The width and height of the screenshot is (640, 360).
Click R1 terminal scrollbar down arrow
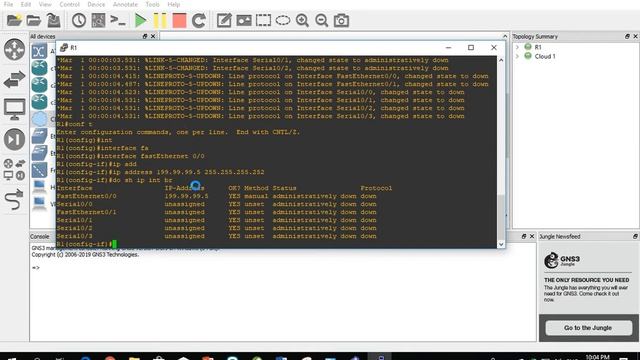click(x=501, y=244)
